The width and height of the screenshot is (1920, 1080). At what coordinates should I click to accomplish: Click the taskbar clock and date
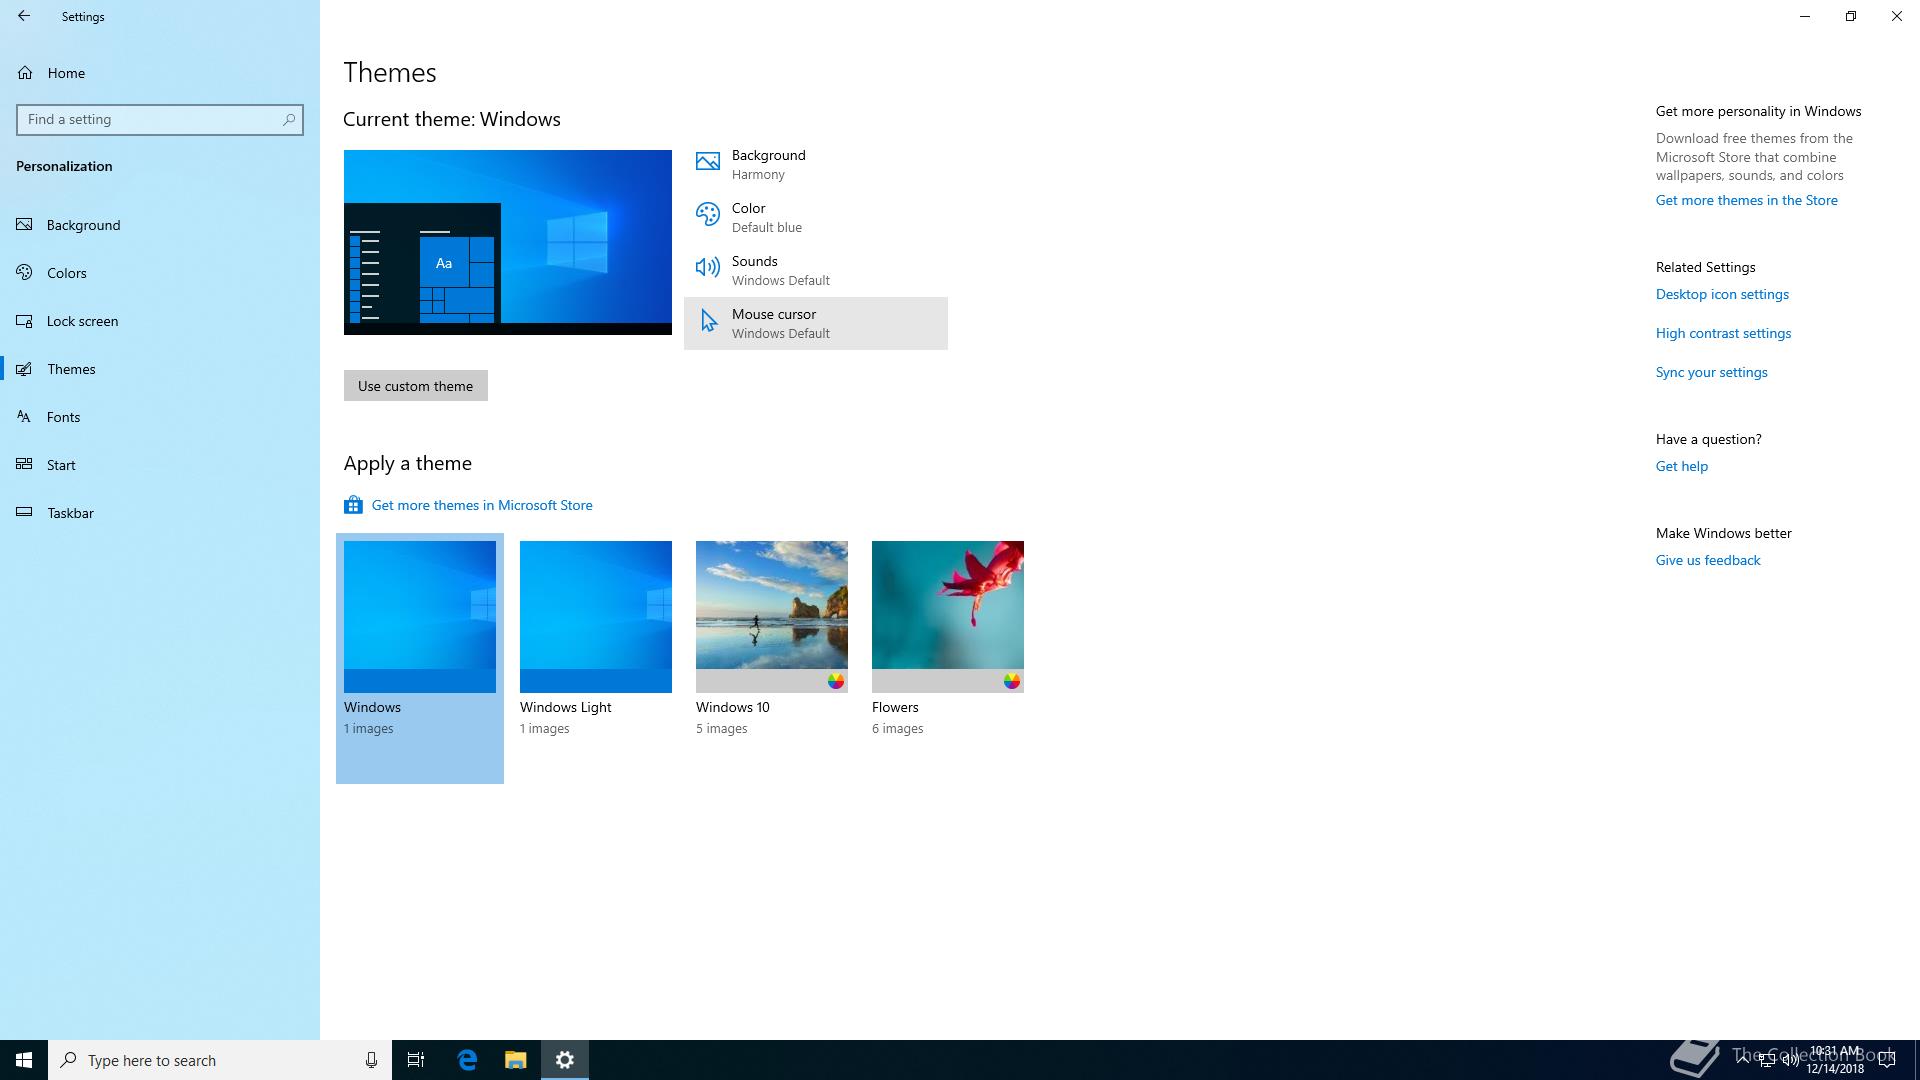(1835, 1060)
